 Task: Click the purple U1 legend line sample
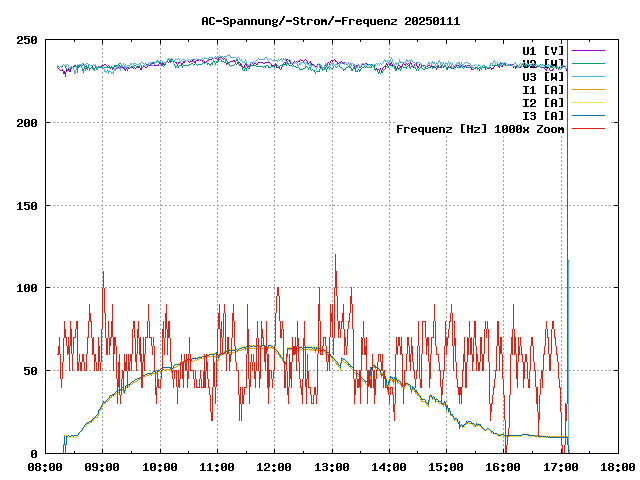pos(589,50)
